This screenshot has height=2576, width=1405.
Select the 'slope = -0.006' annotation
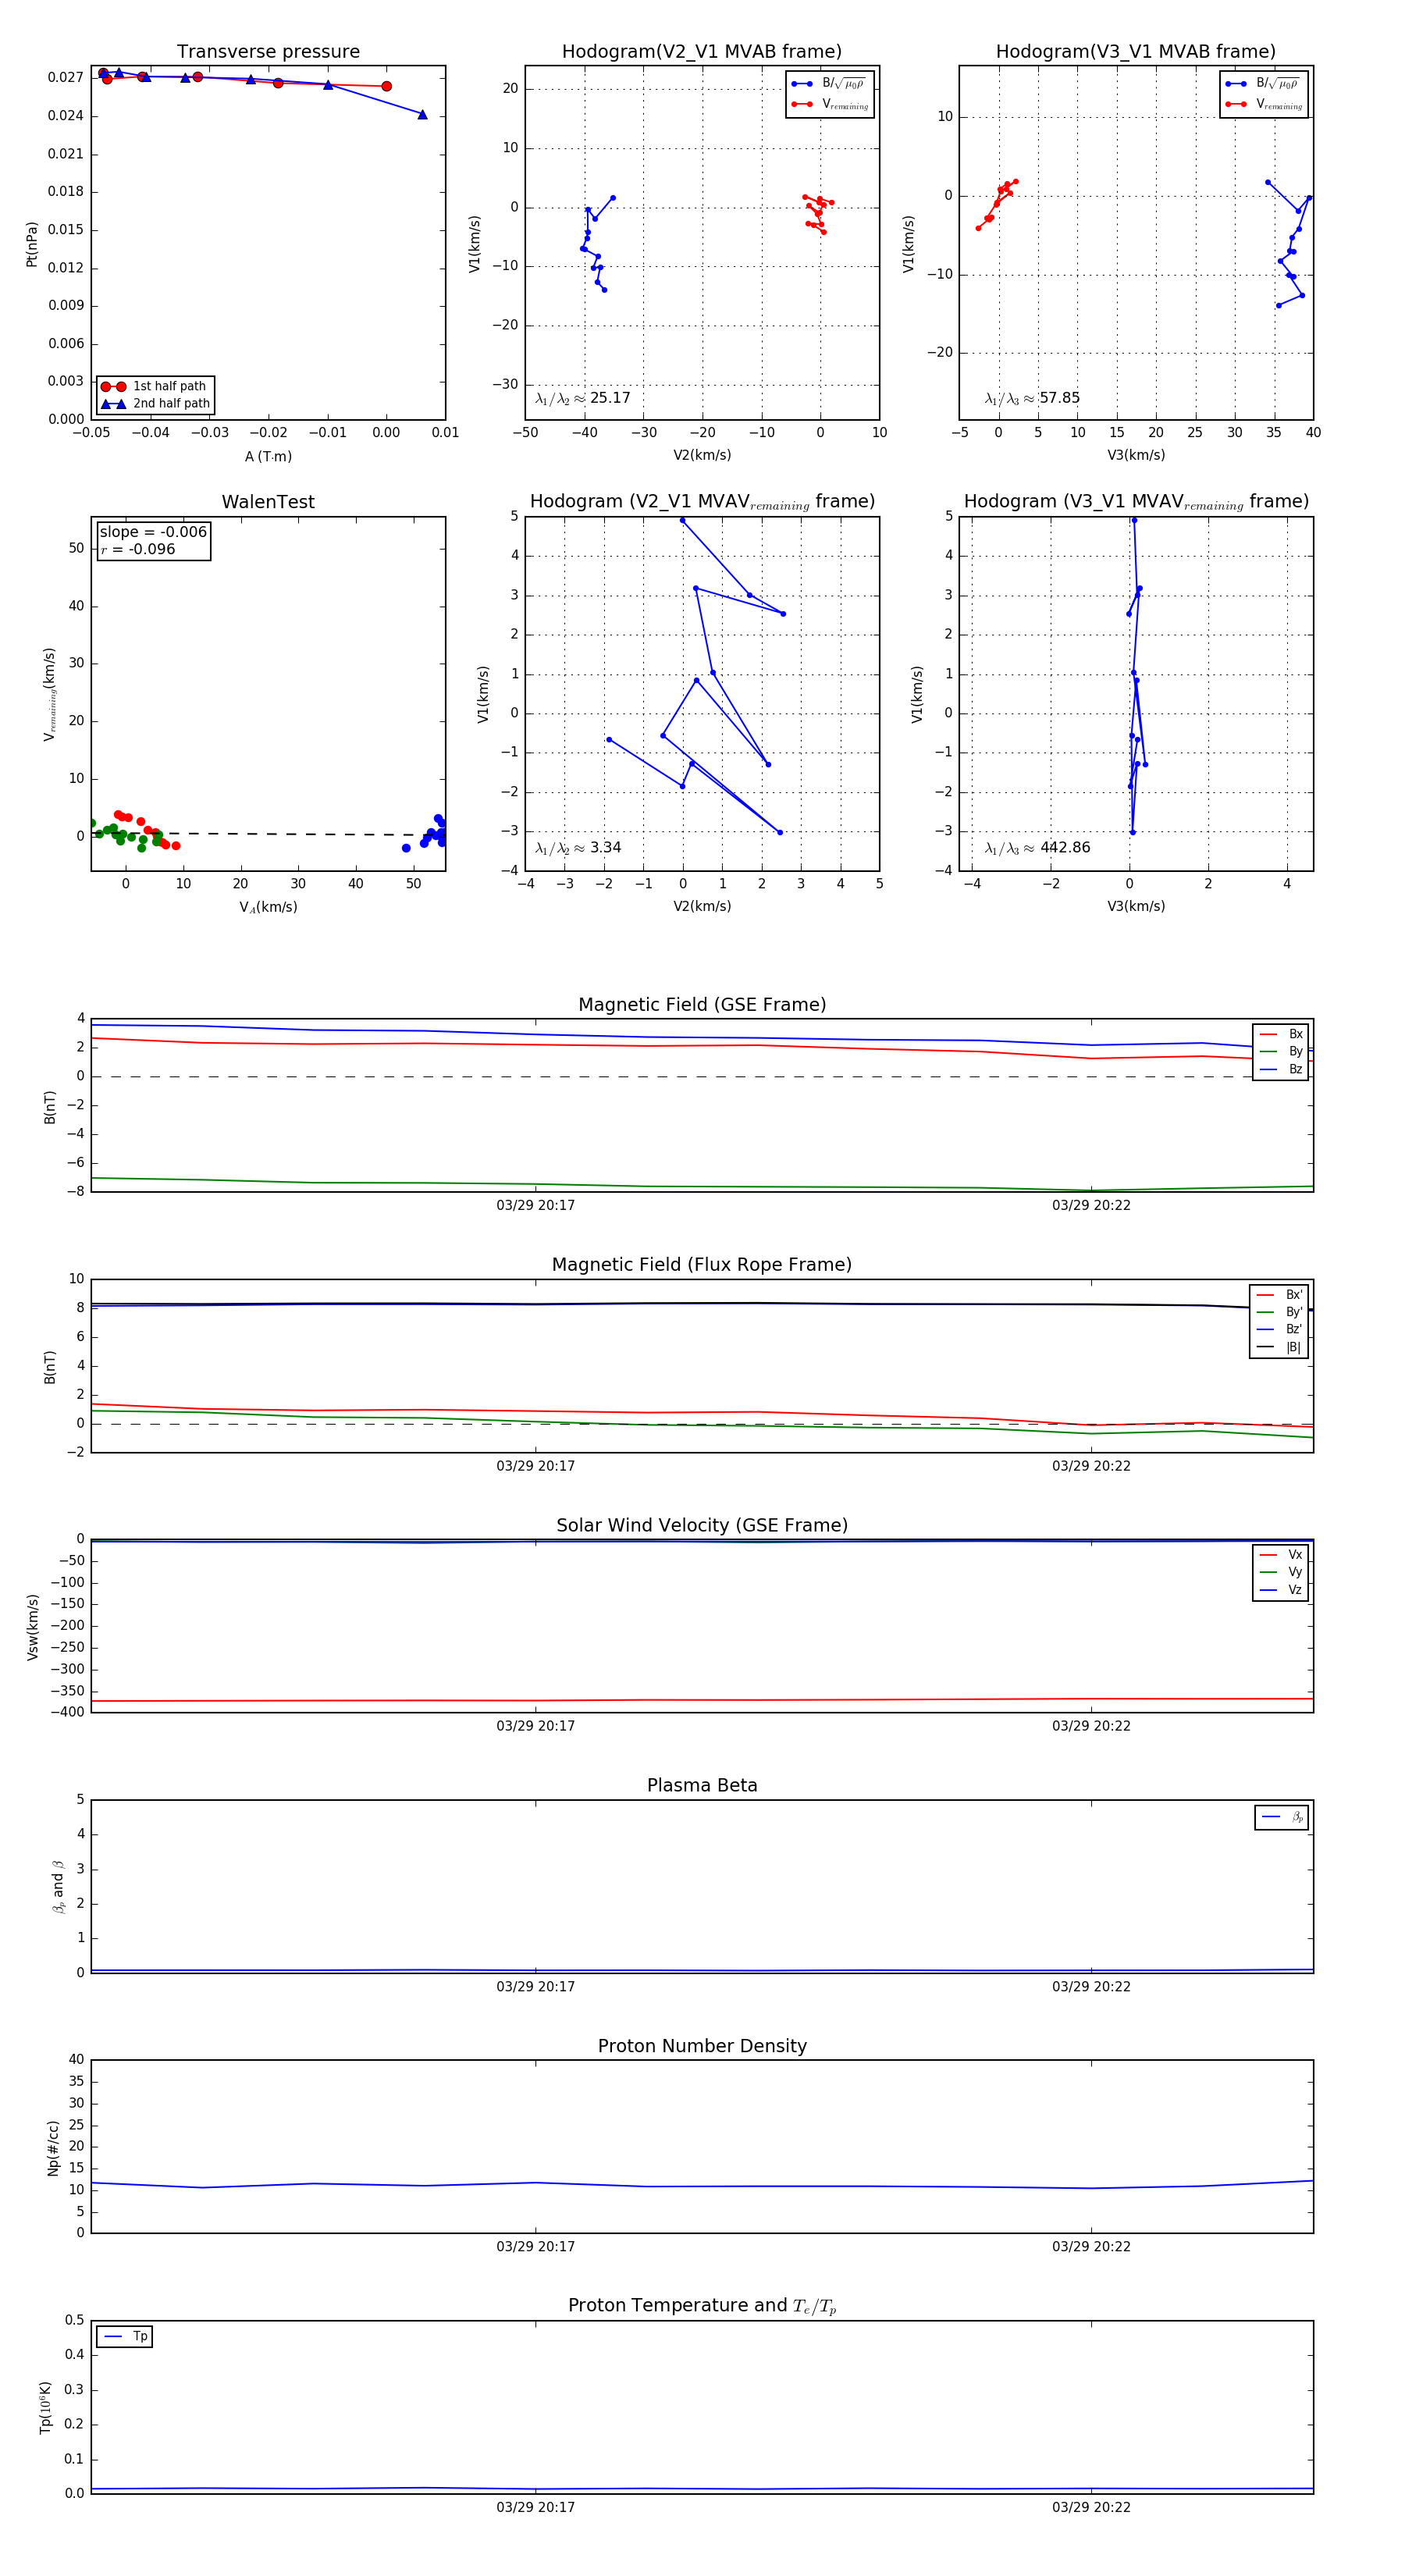click(x=153, y=532)
